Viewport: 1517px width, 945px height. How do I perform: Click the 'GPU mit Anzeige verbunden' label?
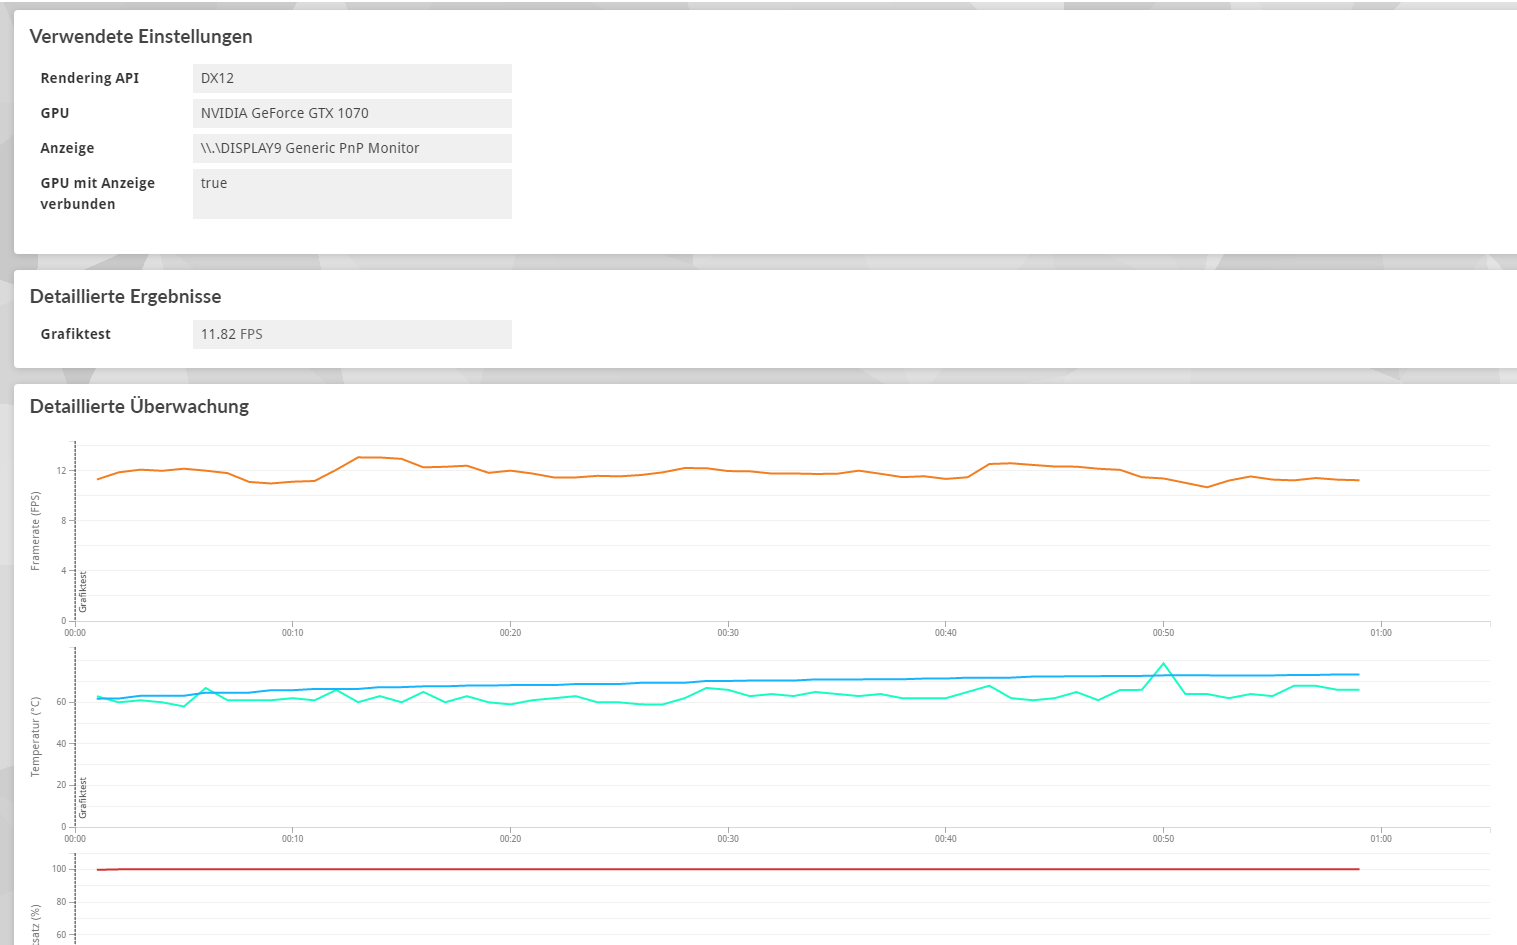[98, 194]
